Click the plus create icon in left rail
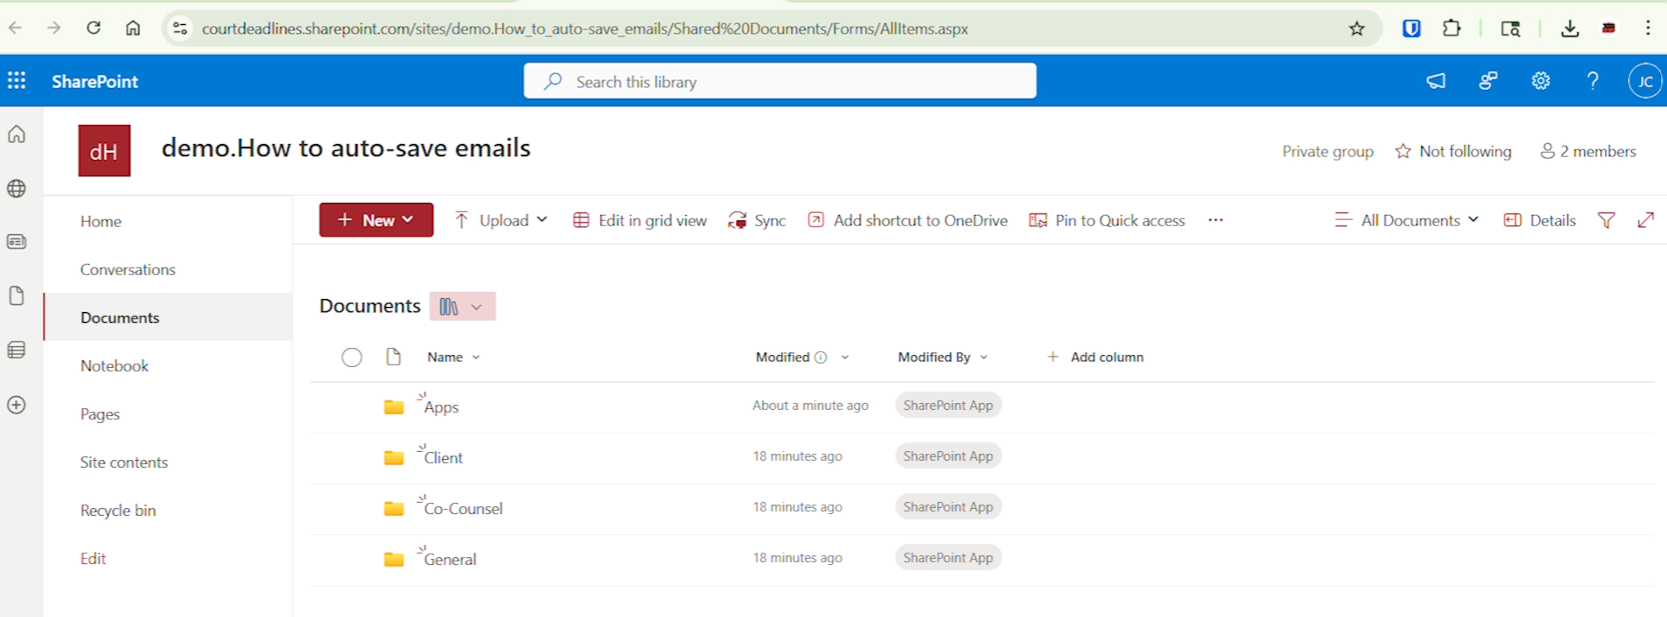 point(17,405)
